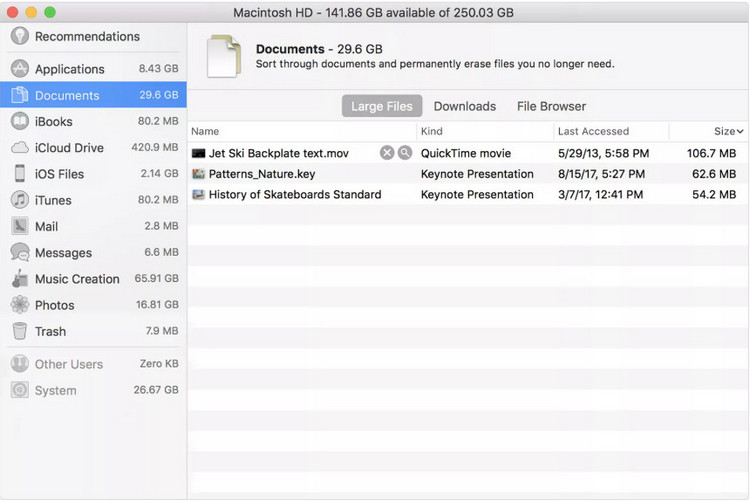This screenshot has width=750, height=501.
Task: Select Photos label in sidebar
Action: pos(55,305)
